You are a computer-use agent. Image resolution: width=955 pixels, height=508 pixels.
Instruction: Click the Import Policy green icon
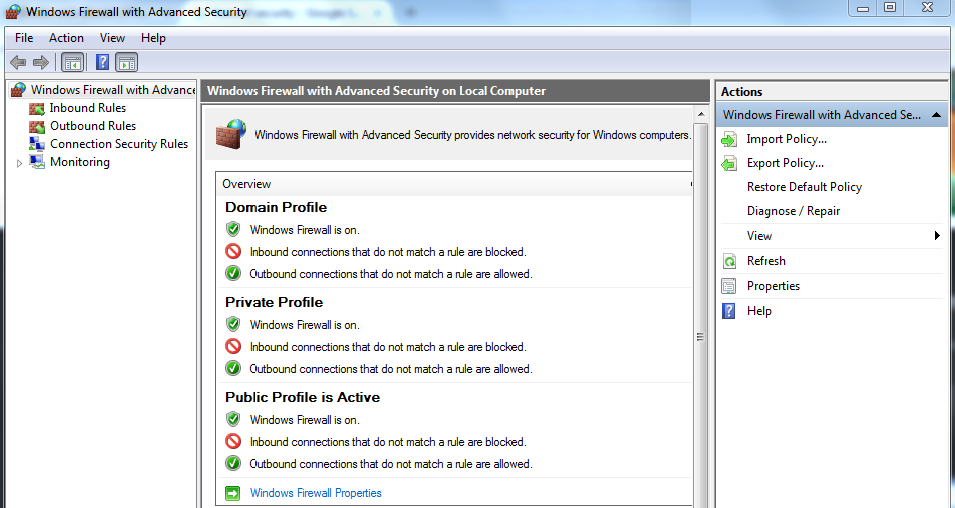728,139
